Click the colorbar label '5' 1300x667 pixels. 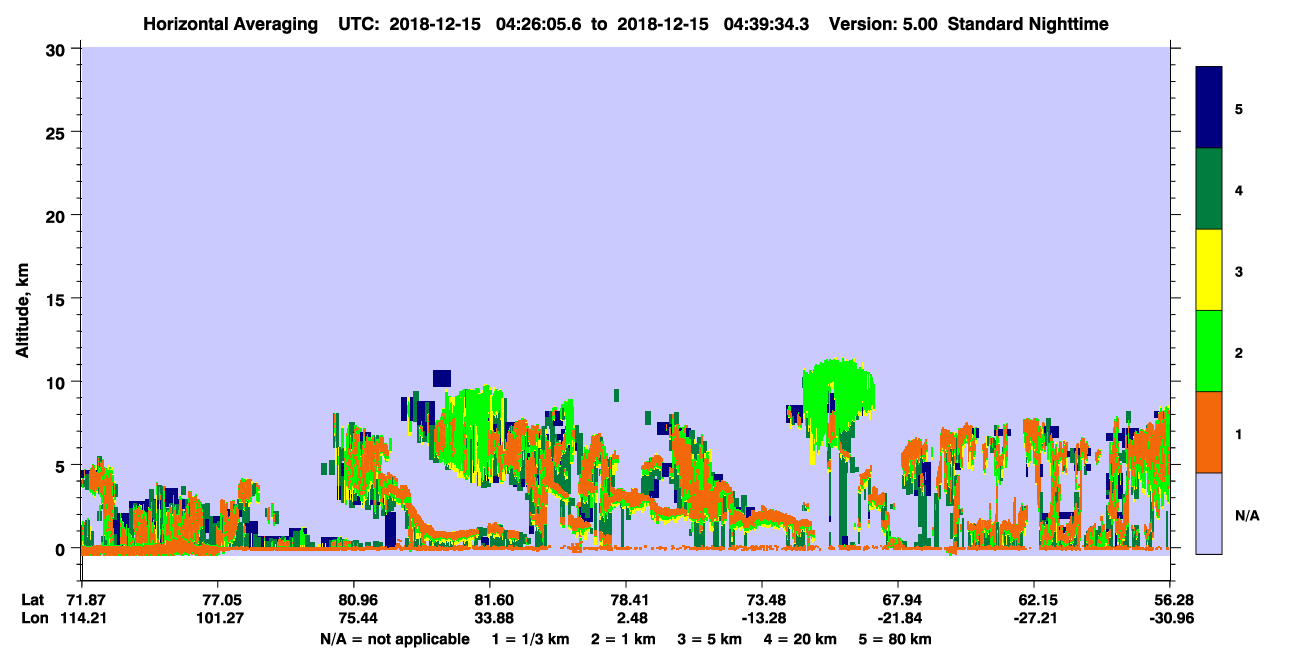(1238, 108)
